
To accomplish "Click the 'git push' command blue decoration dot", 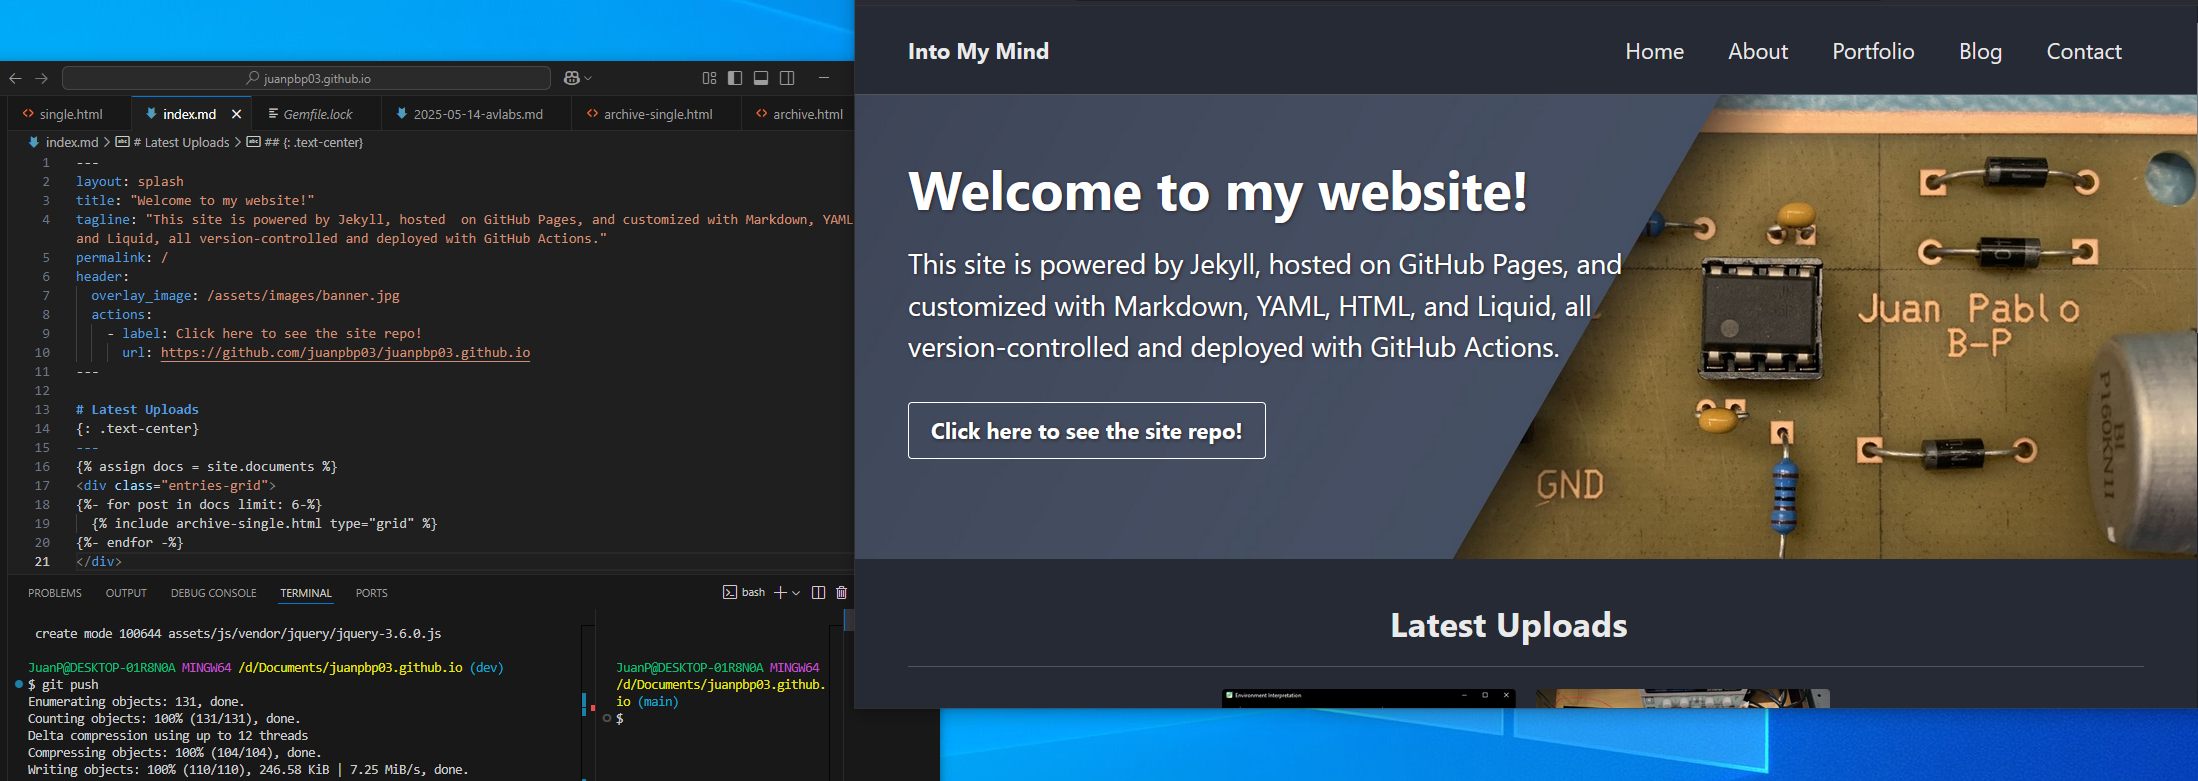I will click(19, 685).
